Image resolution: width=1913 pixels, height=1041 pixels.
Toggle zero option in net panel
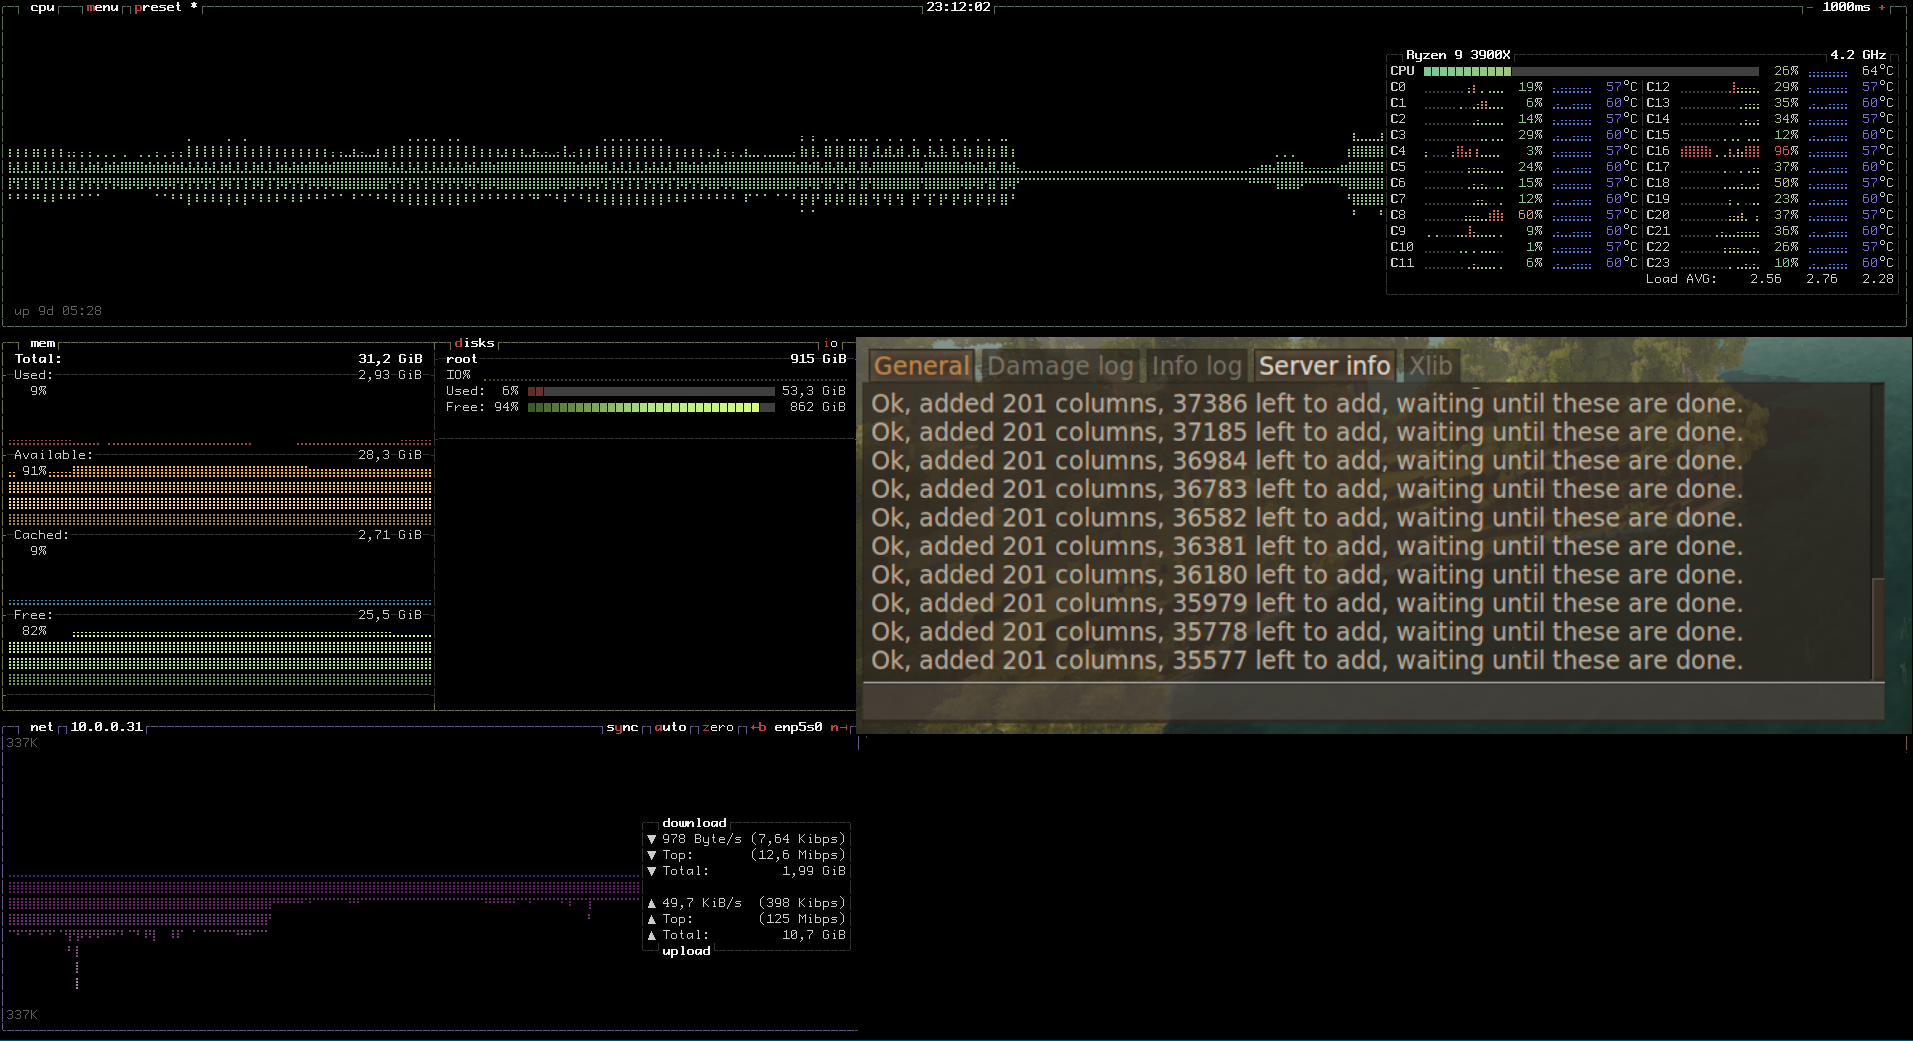coord(718,727)
